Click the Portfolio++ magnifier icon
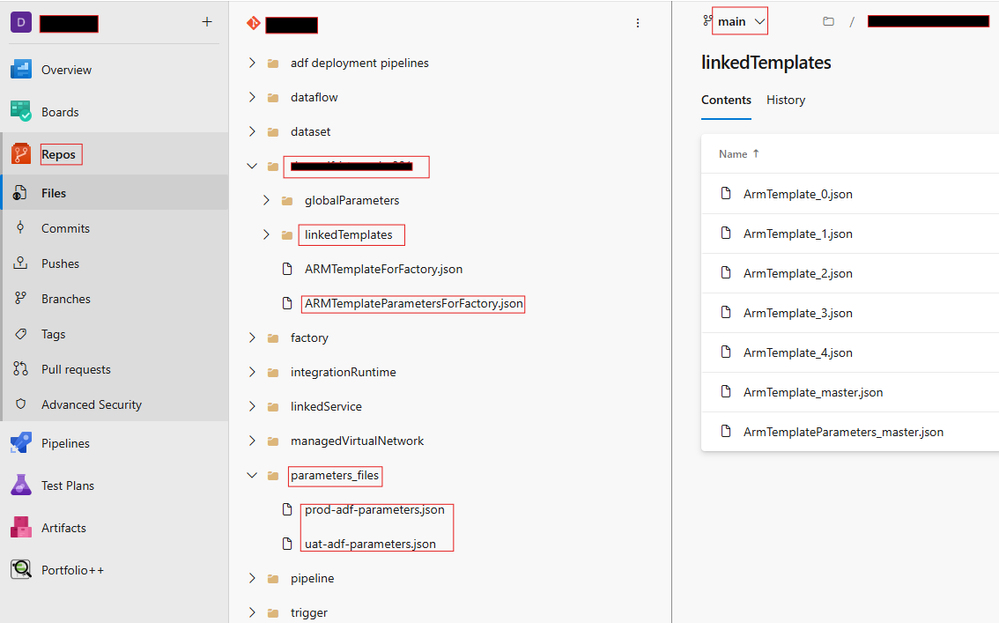The width and height of the screenshot is (999, 623). coord(21,569)
